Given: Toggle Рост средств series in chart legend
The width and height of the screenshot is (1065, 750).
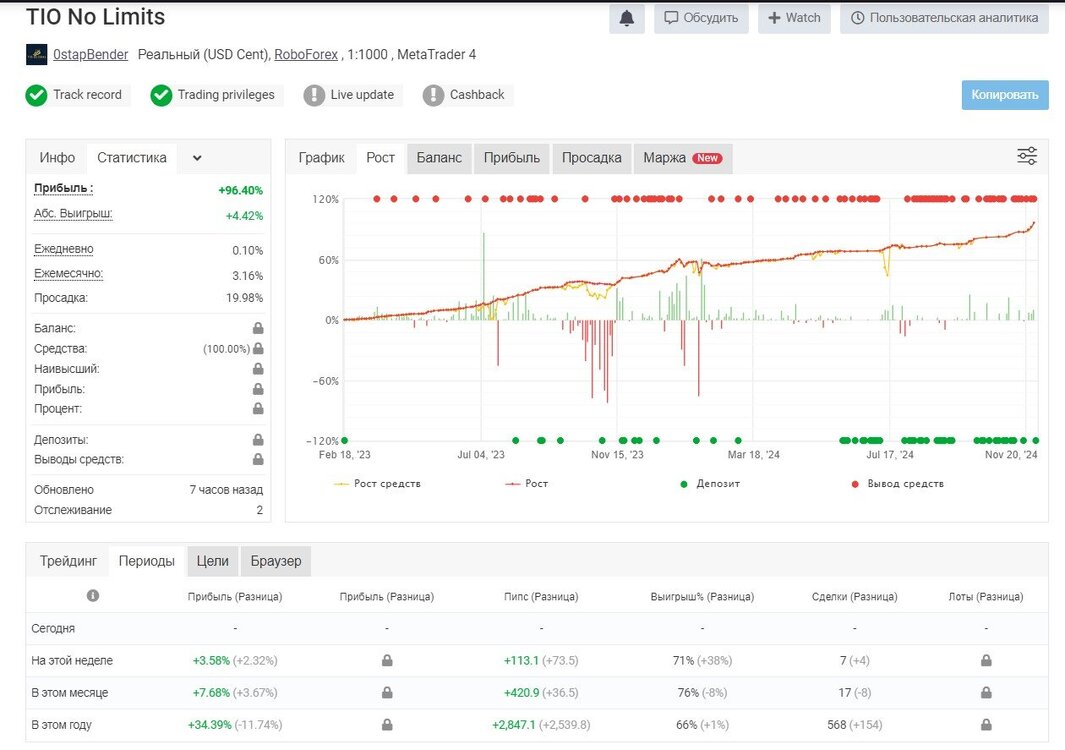Looking at the screenshot, I should 377,484.
